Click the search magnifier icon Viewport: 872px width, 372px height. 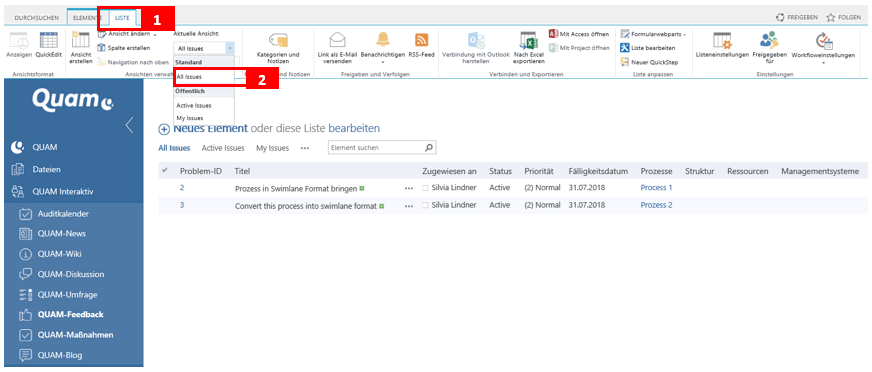pos(428,148)
